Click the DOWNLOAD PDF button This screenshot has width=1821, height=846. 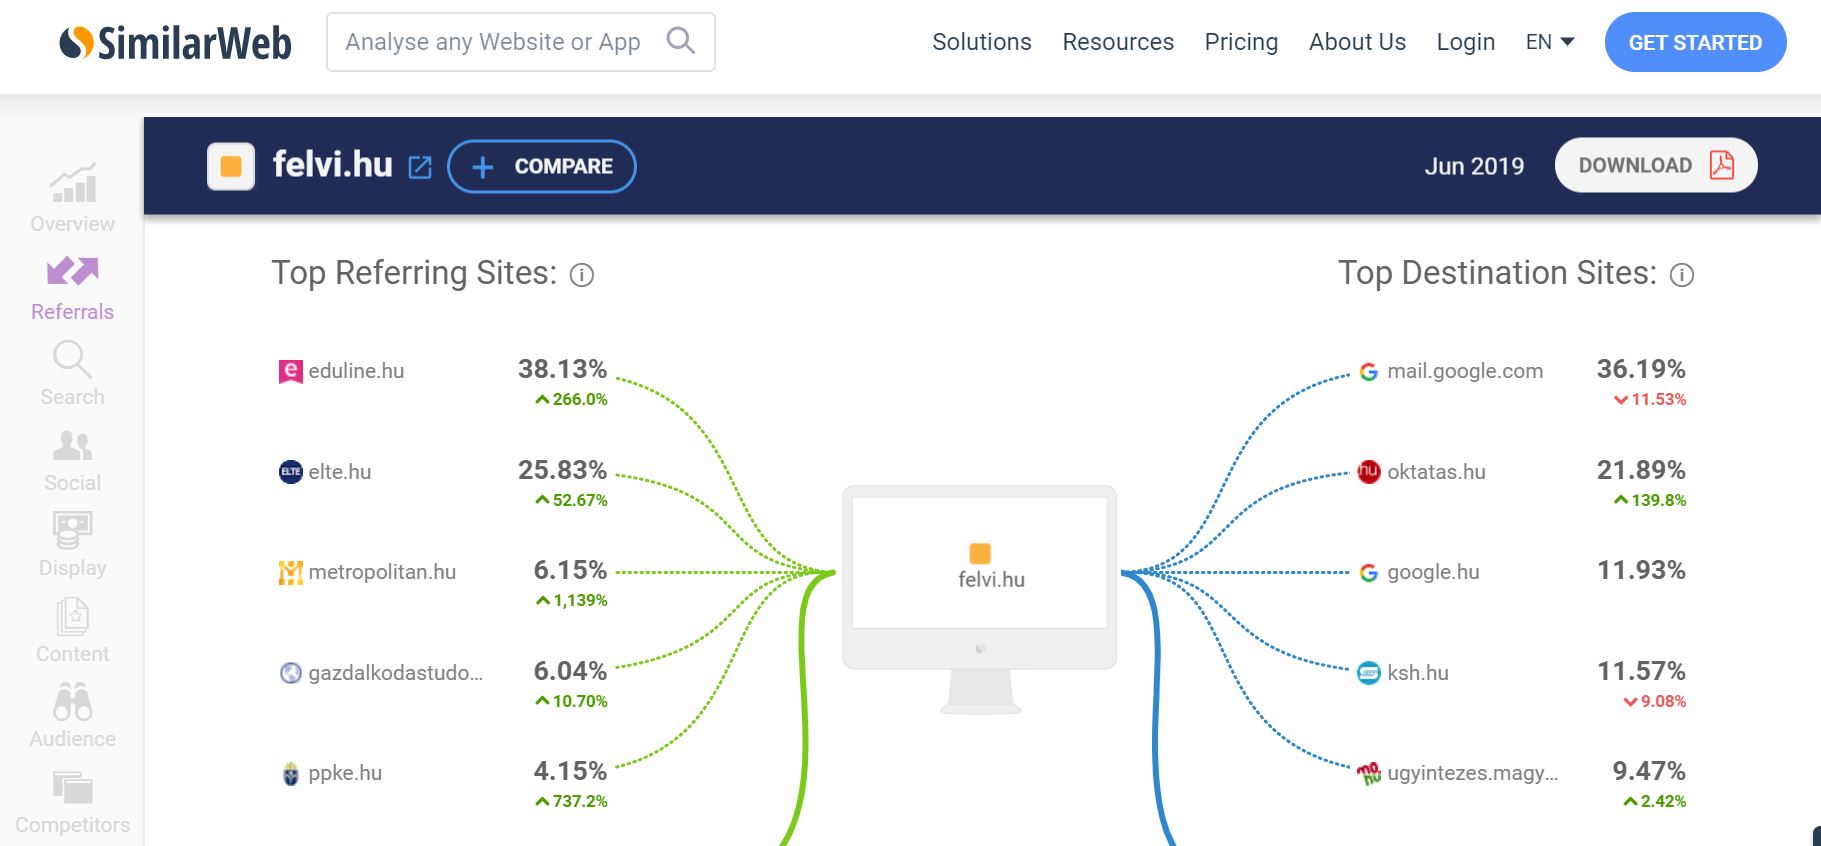coord(1655,165)
